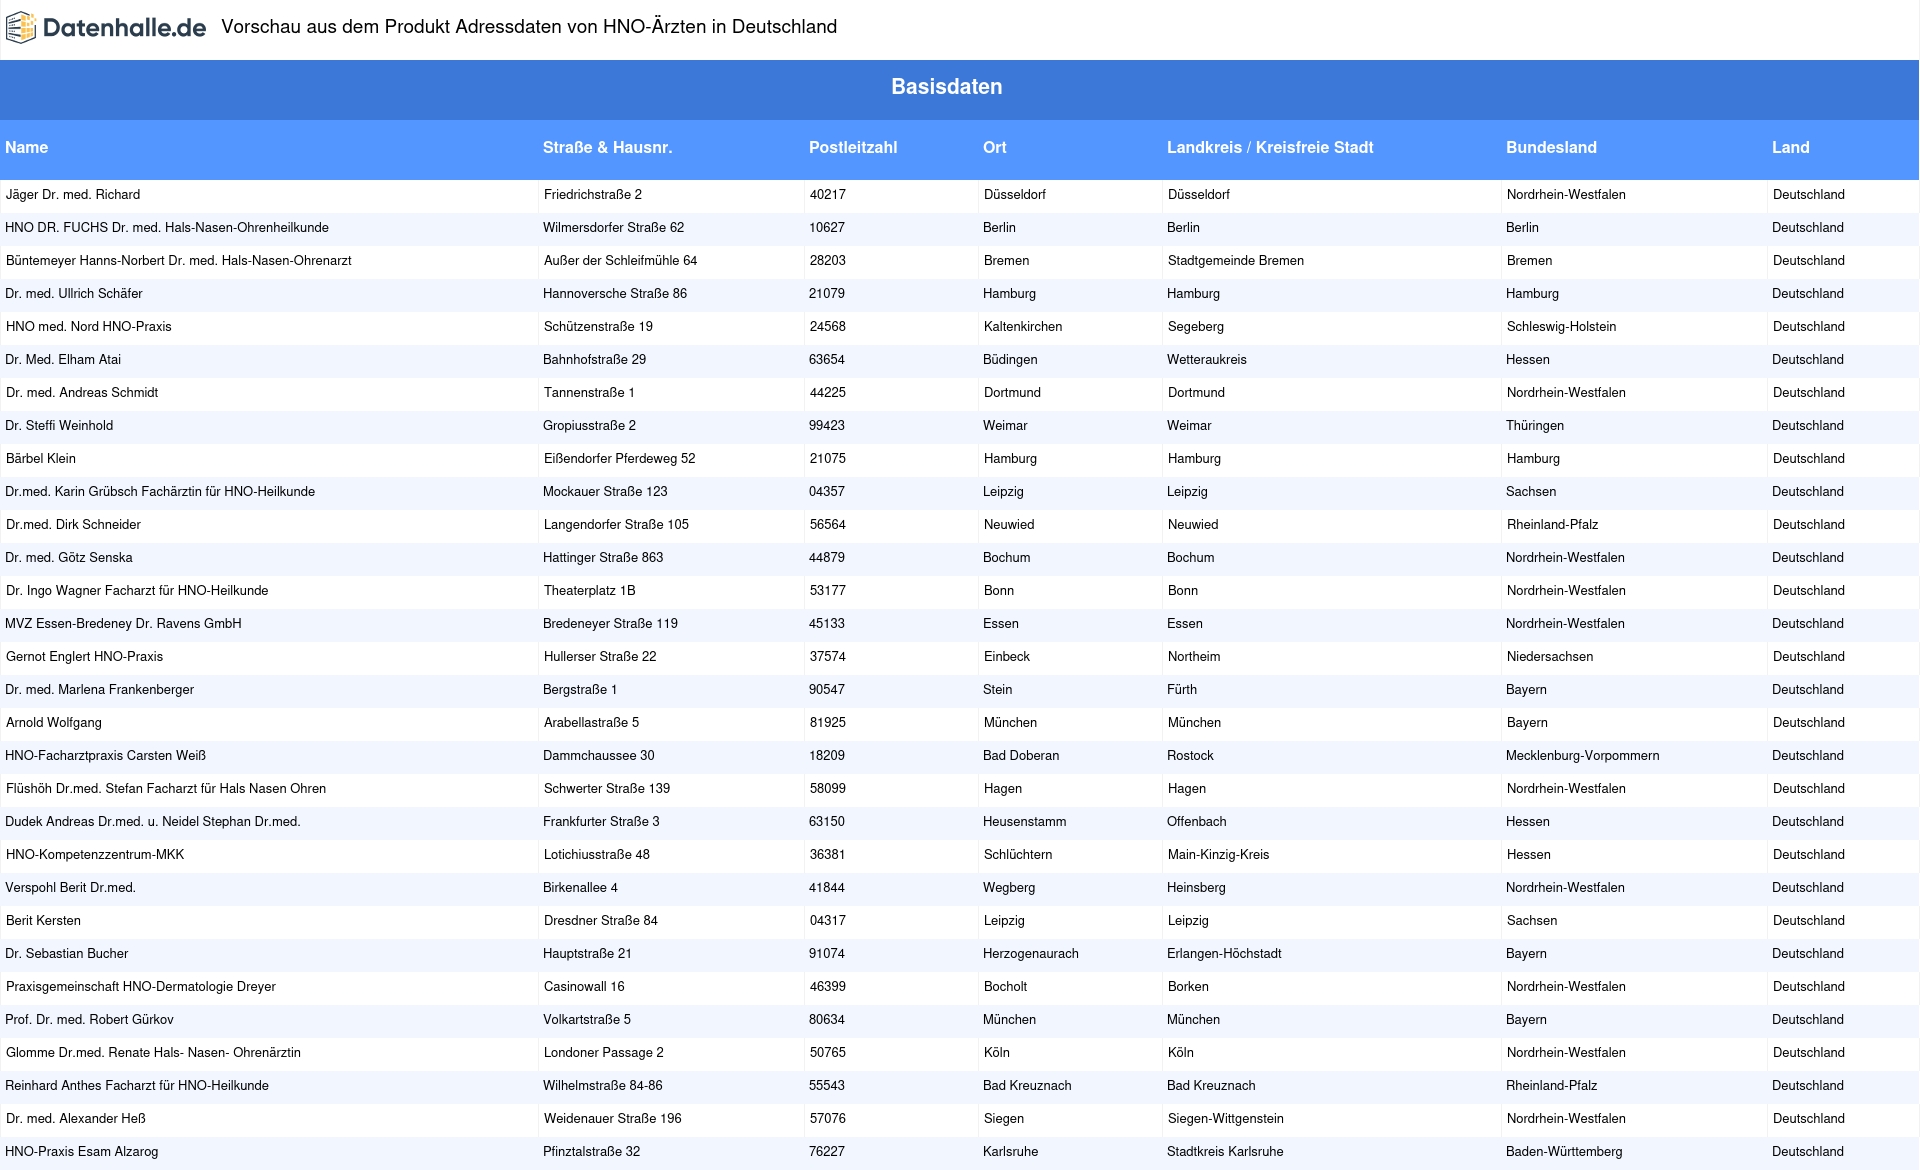Click the Ort column header
The height and width of the screenshot is (1170, 1920).
pos(994,148)
